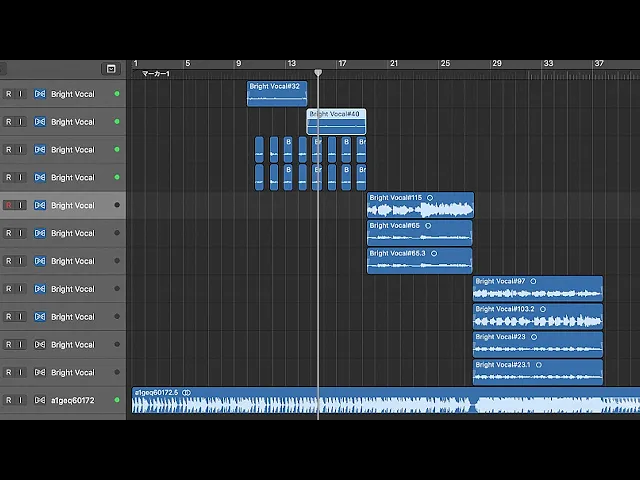Select the Bright Vocal#32 audio region

click(x=277, y=94)
